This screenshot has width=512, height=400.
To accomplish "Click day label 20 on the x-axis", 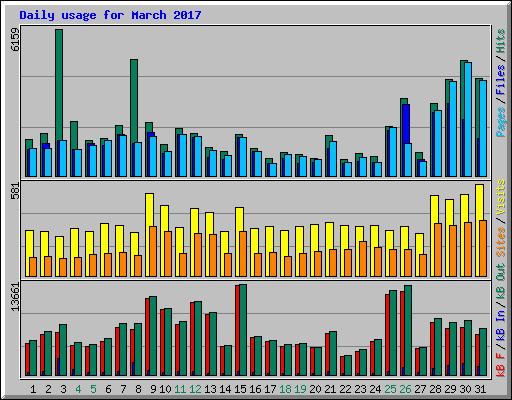I will pos(315,389).
